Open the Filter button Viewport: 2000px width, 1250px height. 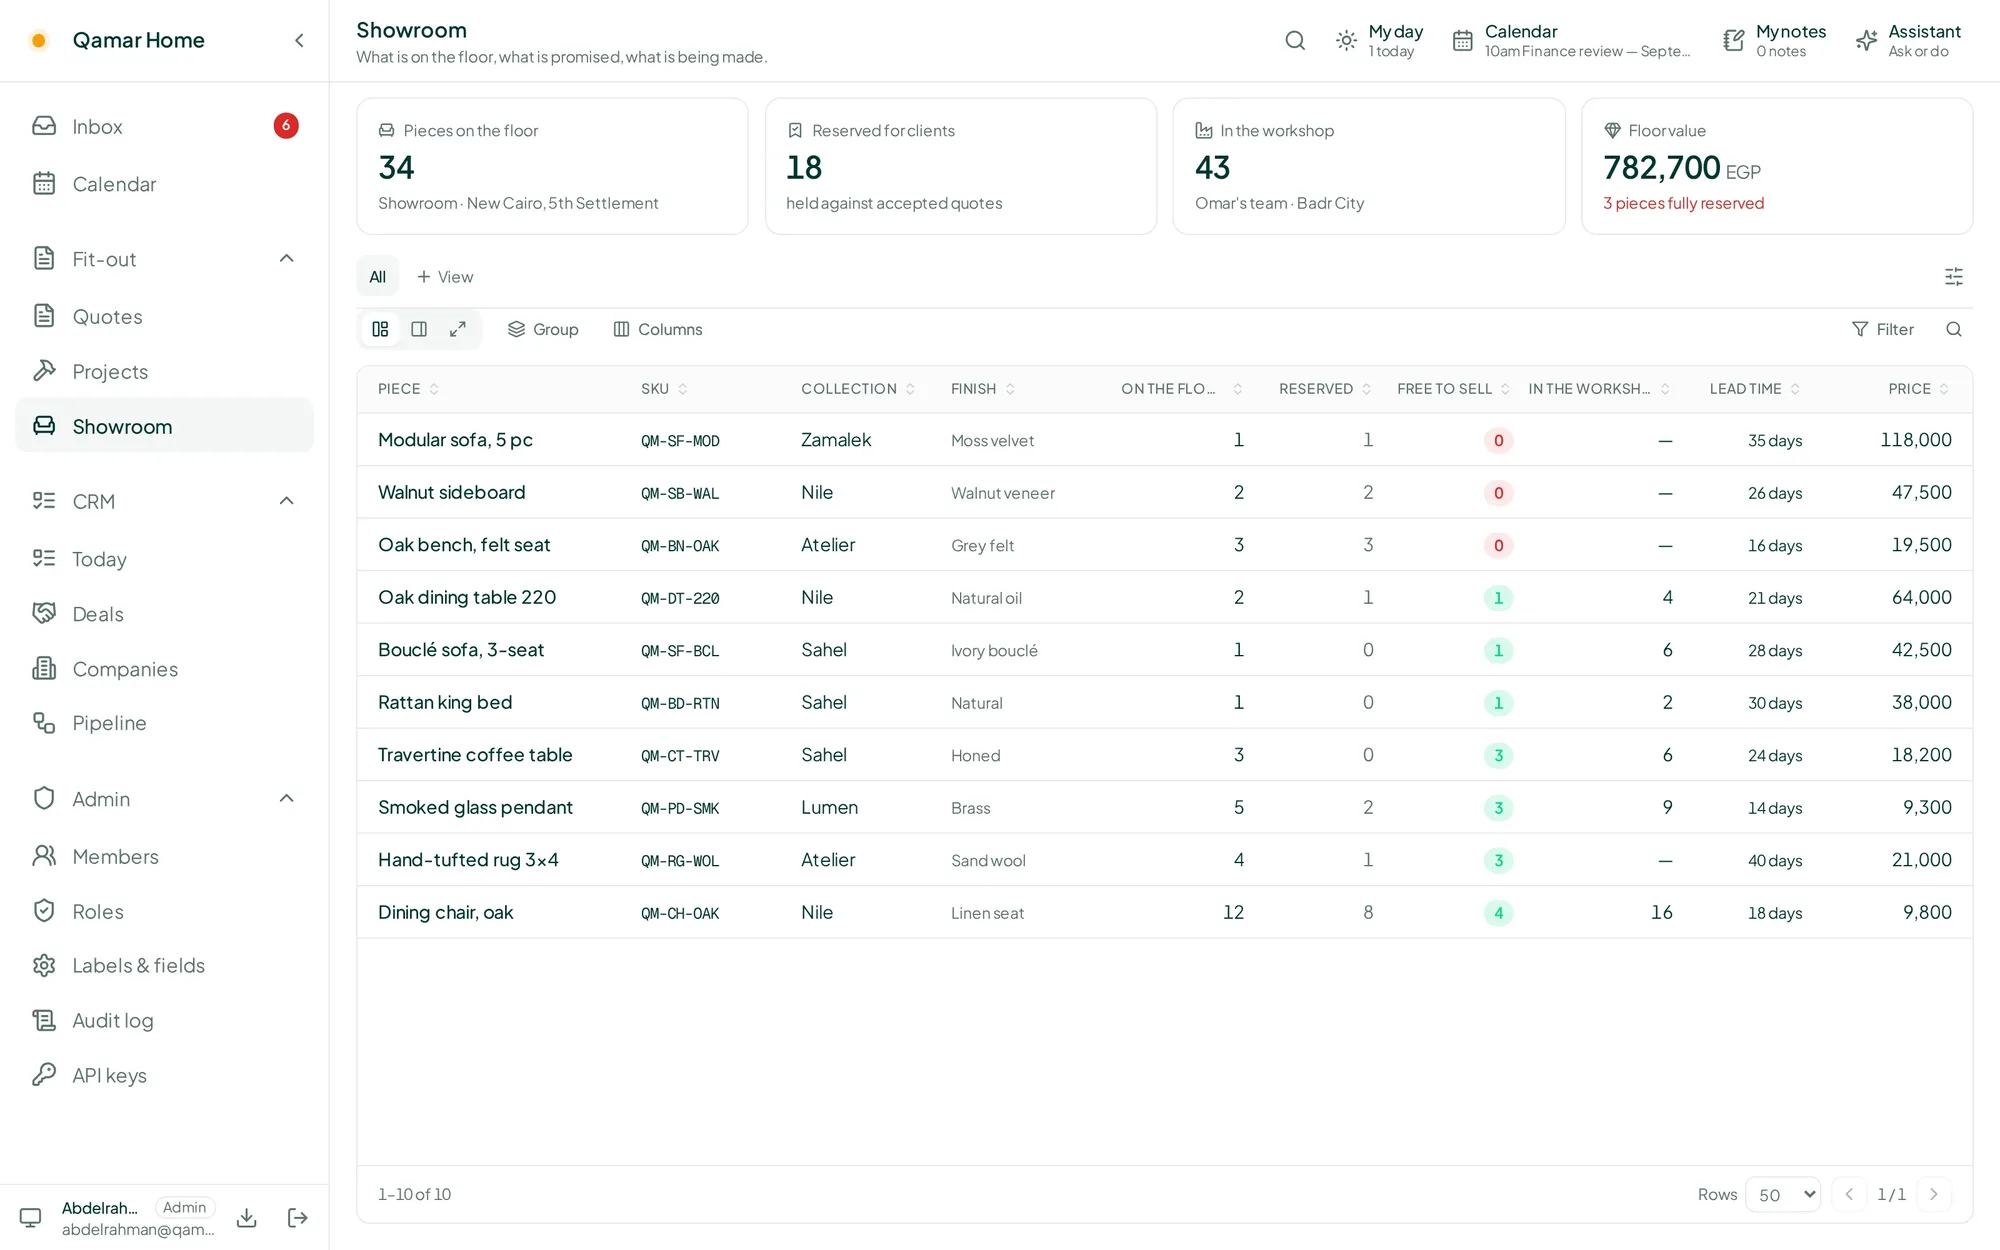pyautogui.click(x=1883, y=329)
